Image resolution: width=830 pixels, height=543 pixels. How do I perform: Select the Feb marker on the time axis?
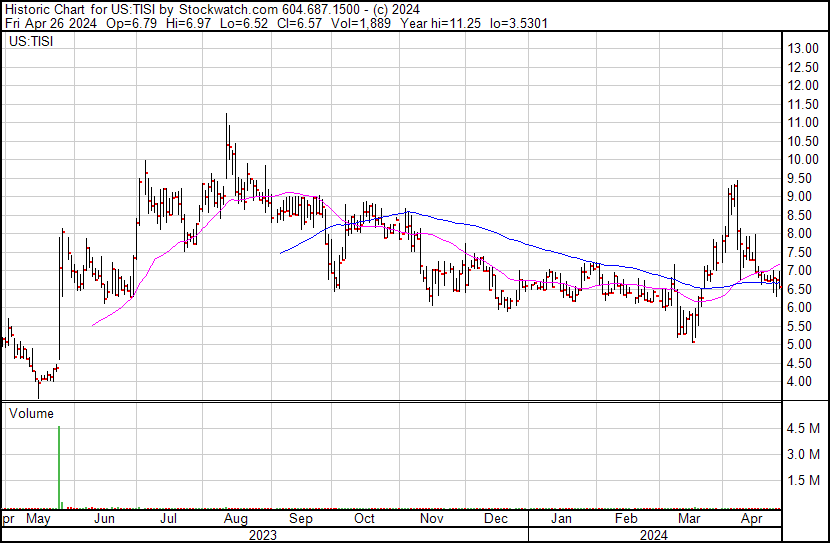pos(626,520)
